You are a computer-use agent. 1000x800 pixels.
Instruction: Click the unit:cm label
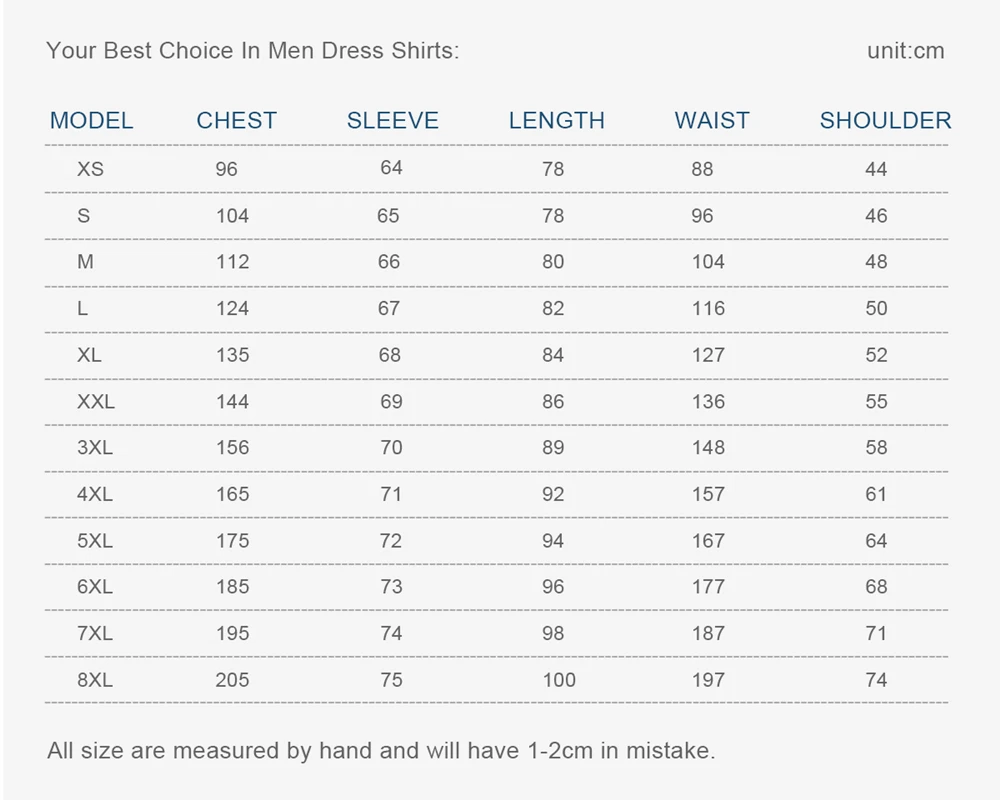coord(906,51)
